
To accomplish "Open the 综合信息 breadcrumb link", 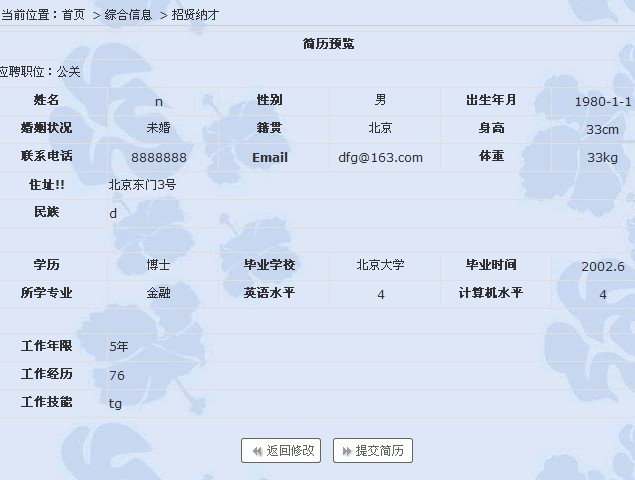I will (128, 15).
